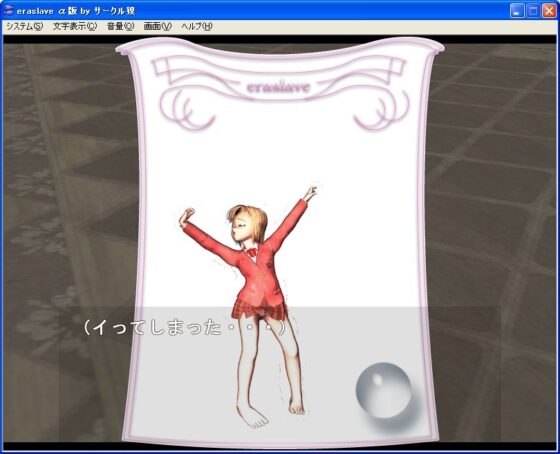Open the システム(S) menu

coord(24,26)
